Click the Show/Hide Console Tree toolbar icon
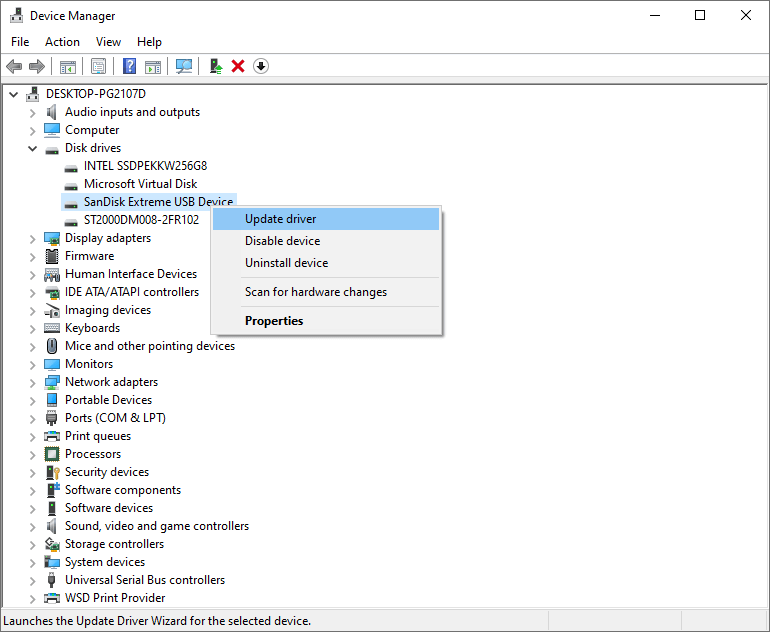Viewport: 770px width, 632px height. (x=68, y=67)
